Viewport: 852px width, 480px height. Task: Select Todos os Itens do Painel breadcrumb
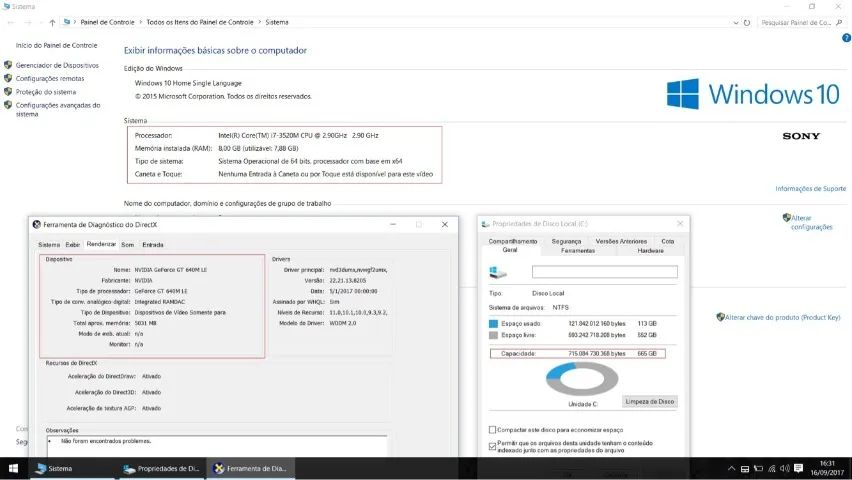coord(200,22)
